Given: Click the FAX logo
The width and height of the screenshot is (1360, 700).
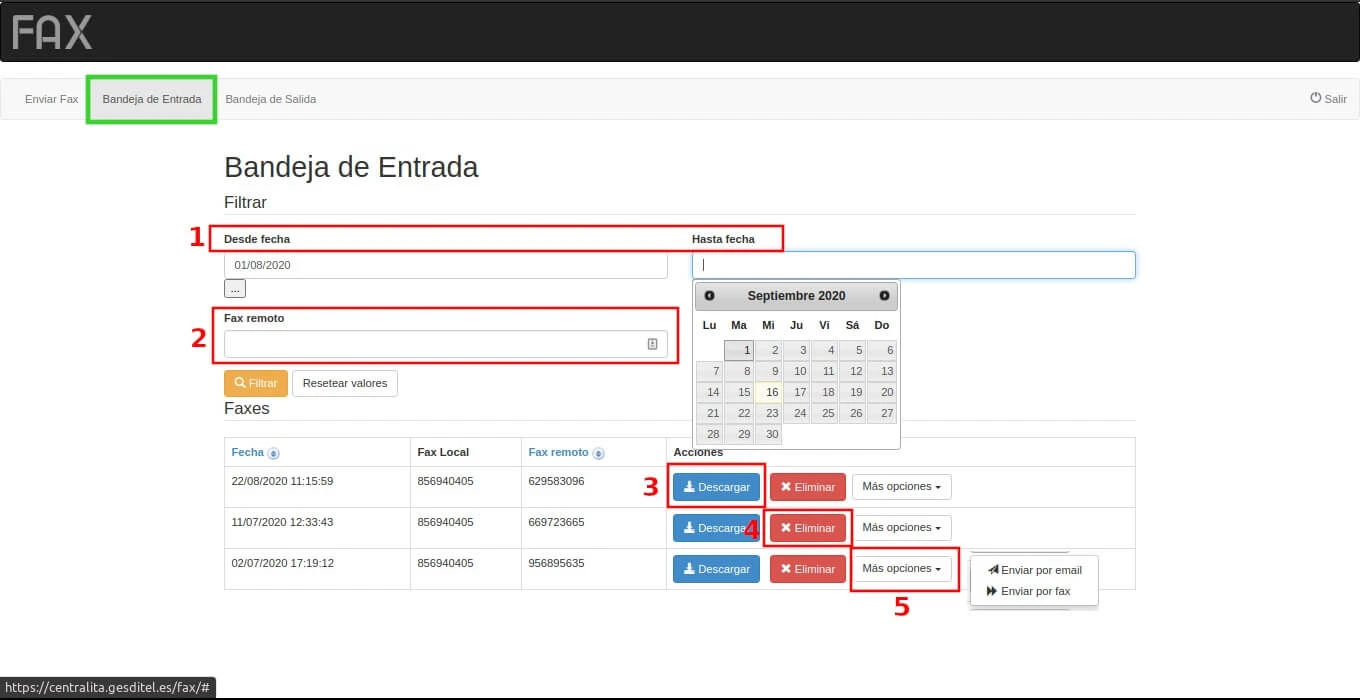Looking at the screenshot, I should [52, 32].
